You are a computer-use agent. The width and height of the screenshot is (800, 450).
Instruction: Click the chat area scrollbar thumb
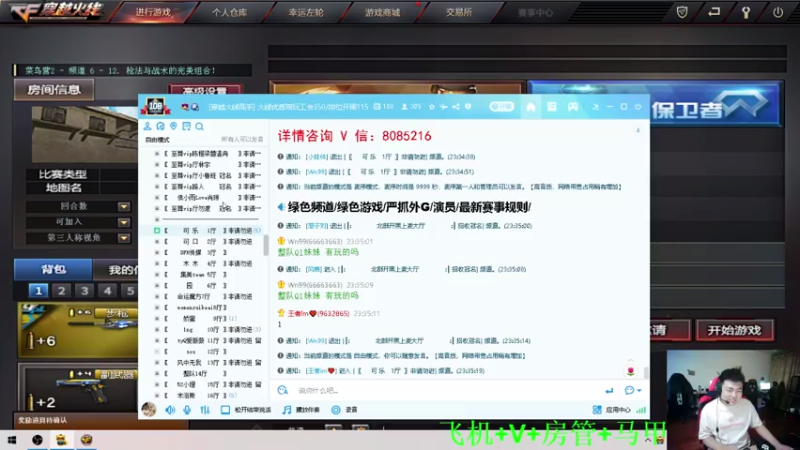pos(646,373)
